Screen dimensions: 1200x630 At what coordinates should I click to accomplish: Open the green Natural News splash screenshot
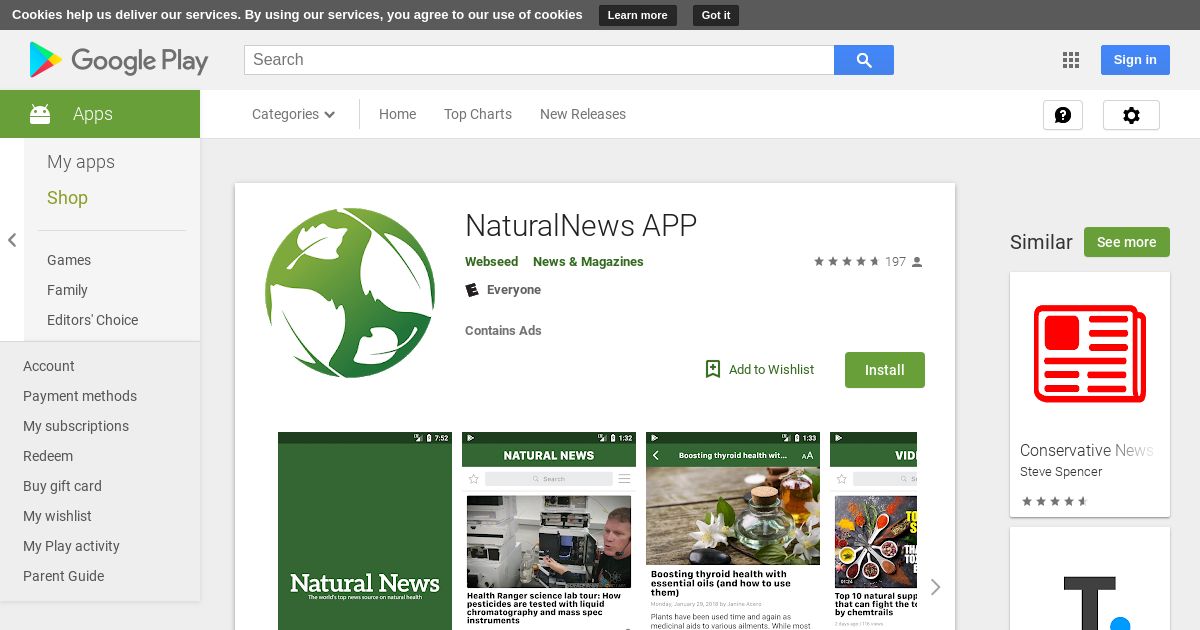click(365, 531)
